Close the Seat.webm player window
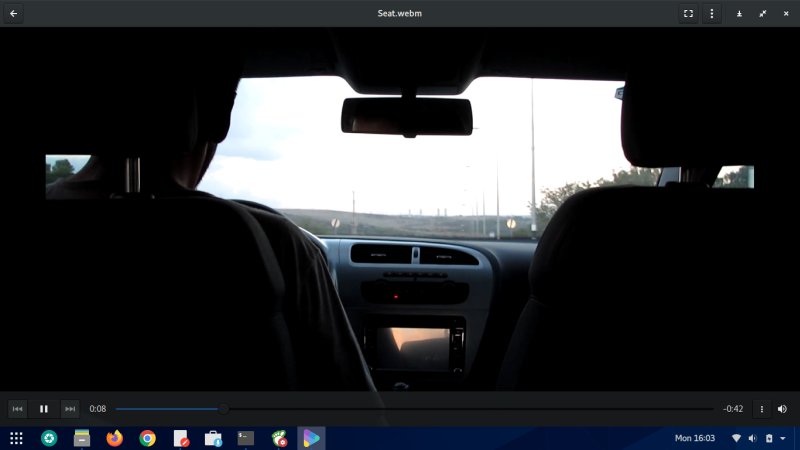This screenshot has height=450, width=800. point(786,14)
